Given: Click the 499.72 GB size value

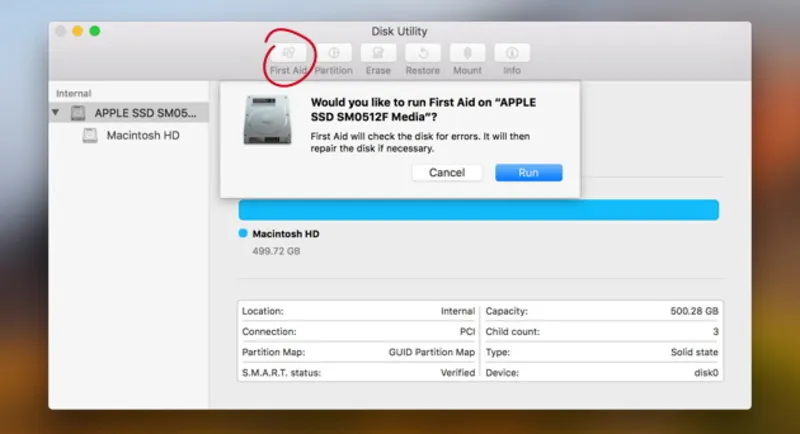Looking at the screenshot, I should 276,251.
